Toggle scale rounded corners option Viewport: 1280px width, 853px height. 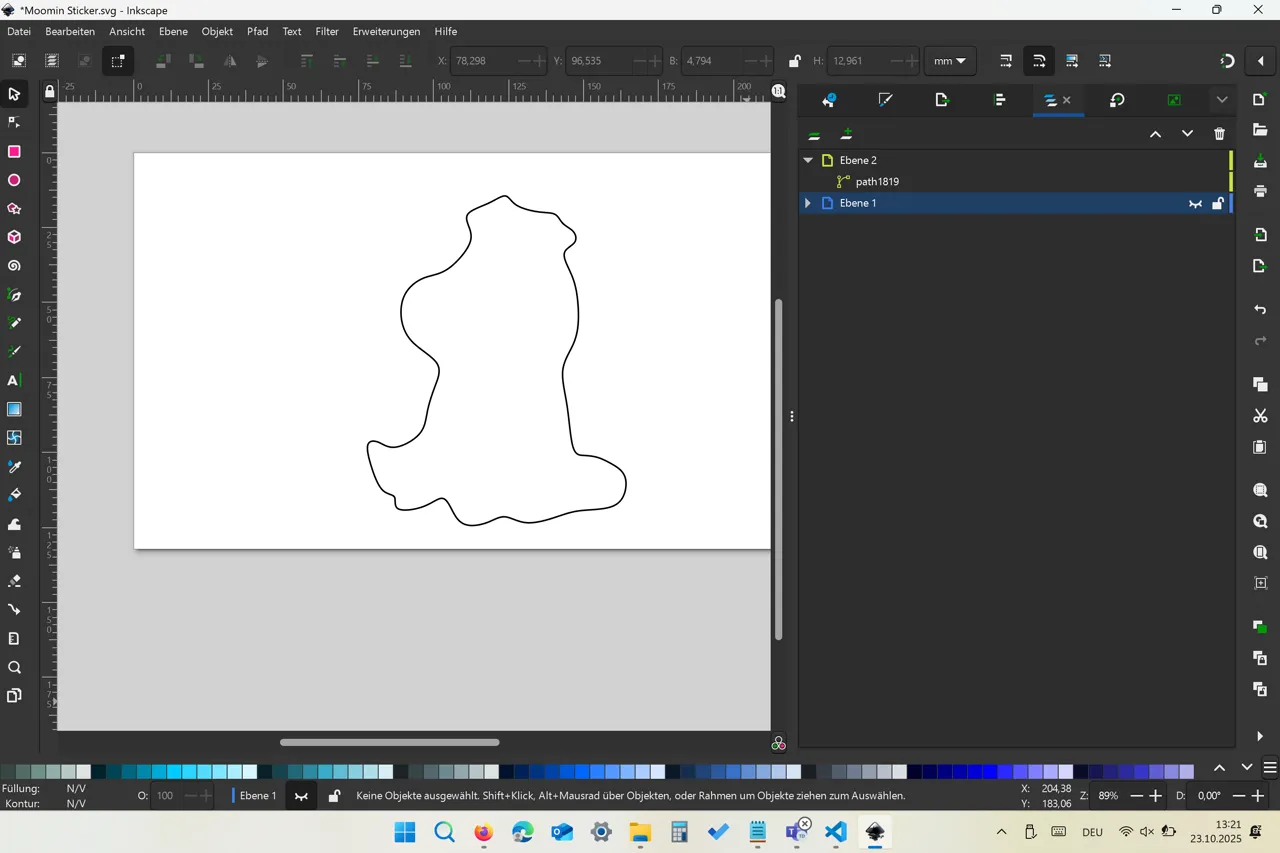(1039, 61)
